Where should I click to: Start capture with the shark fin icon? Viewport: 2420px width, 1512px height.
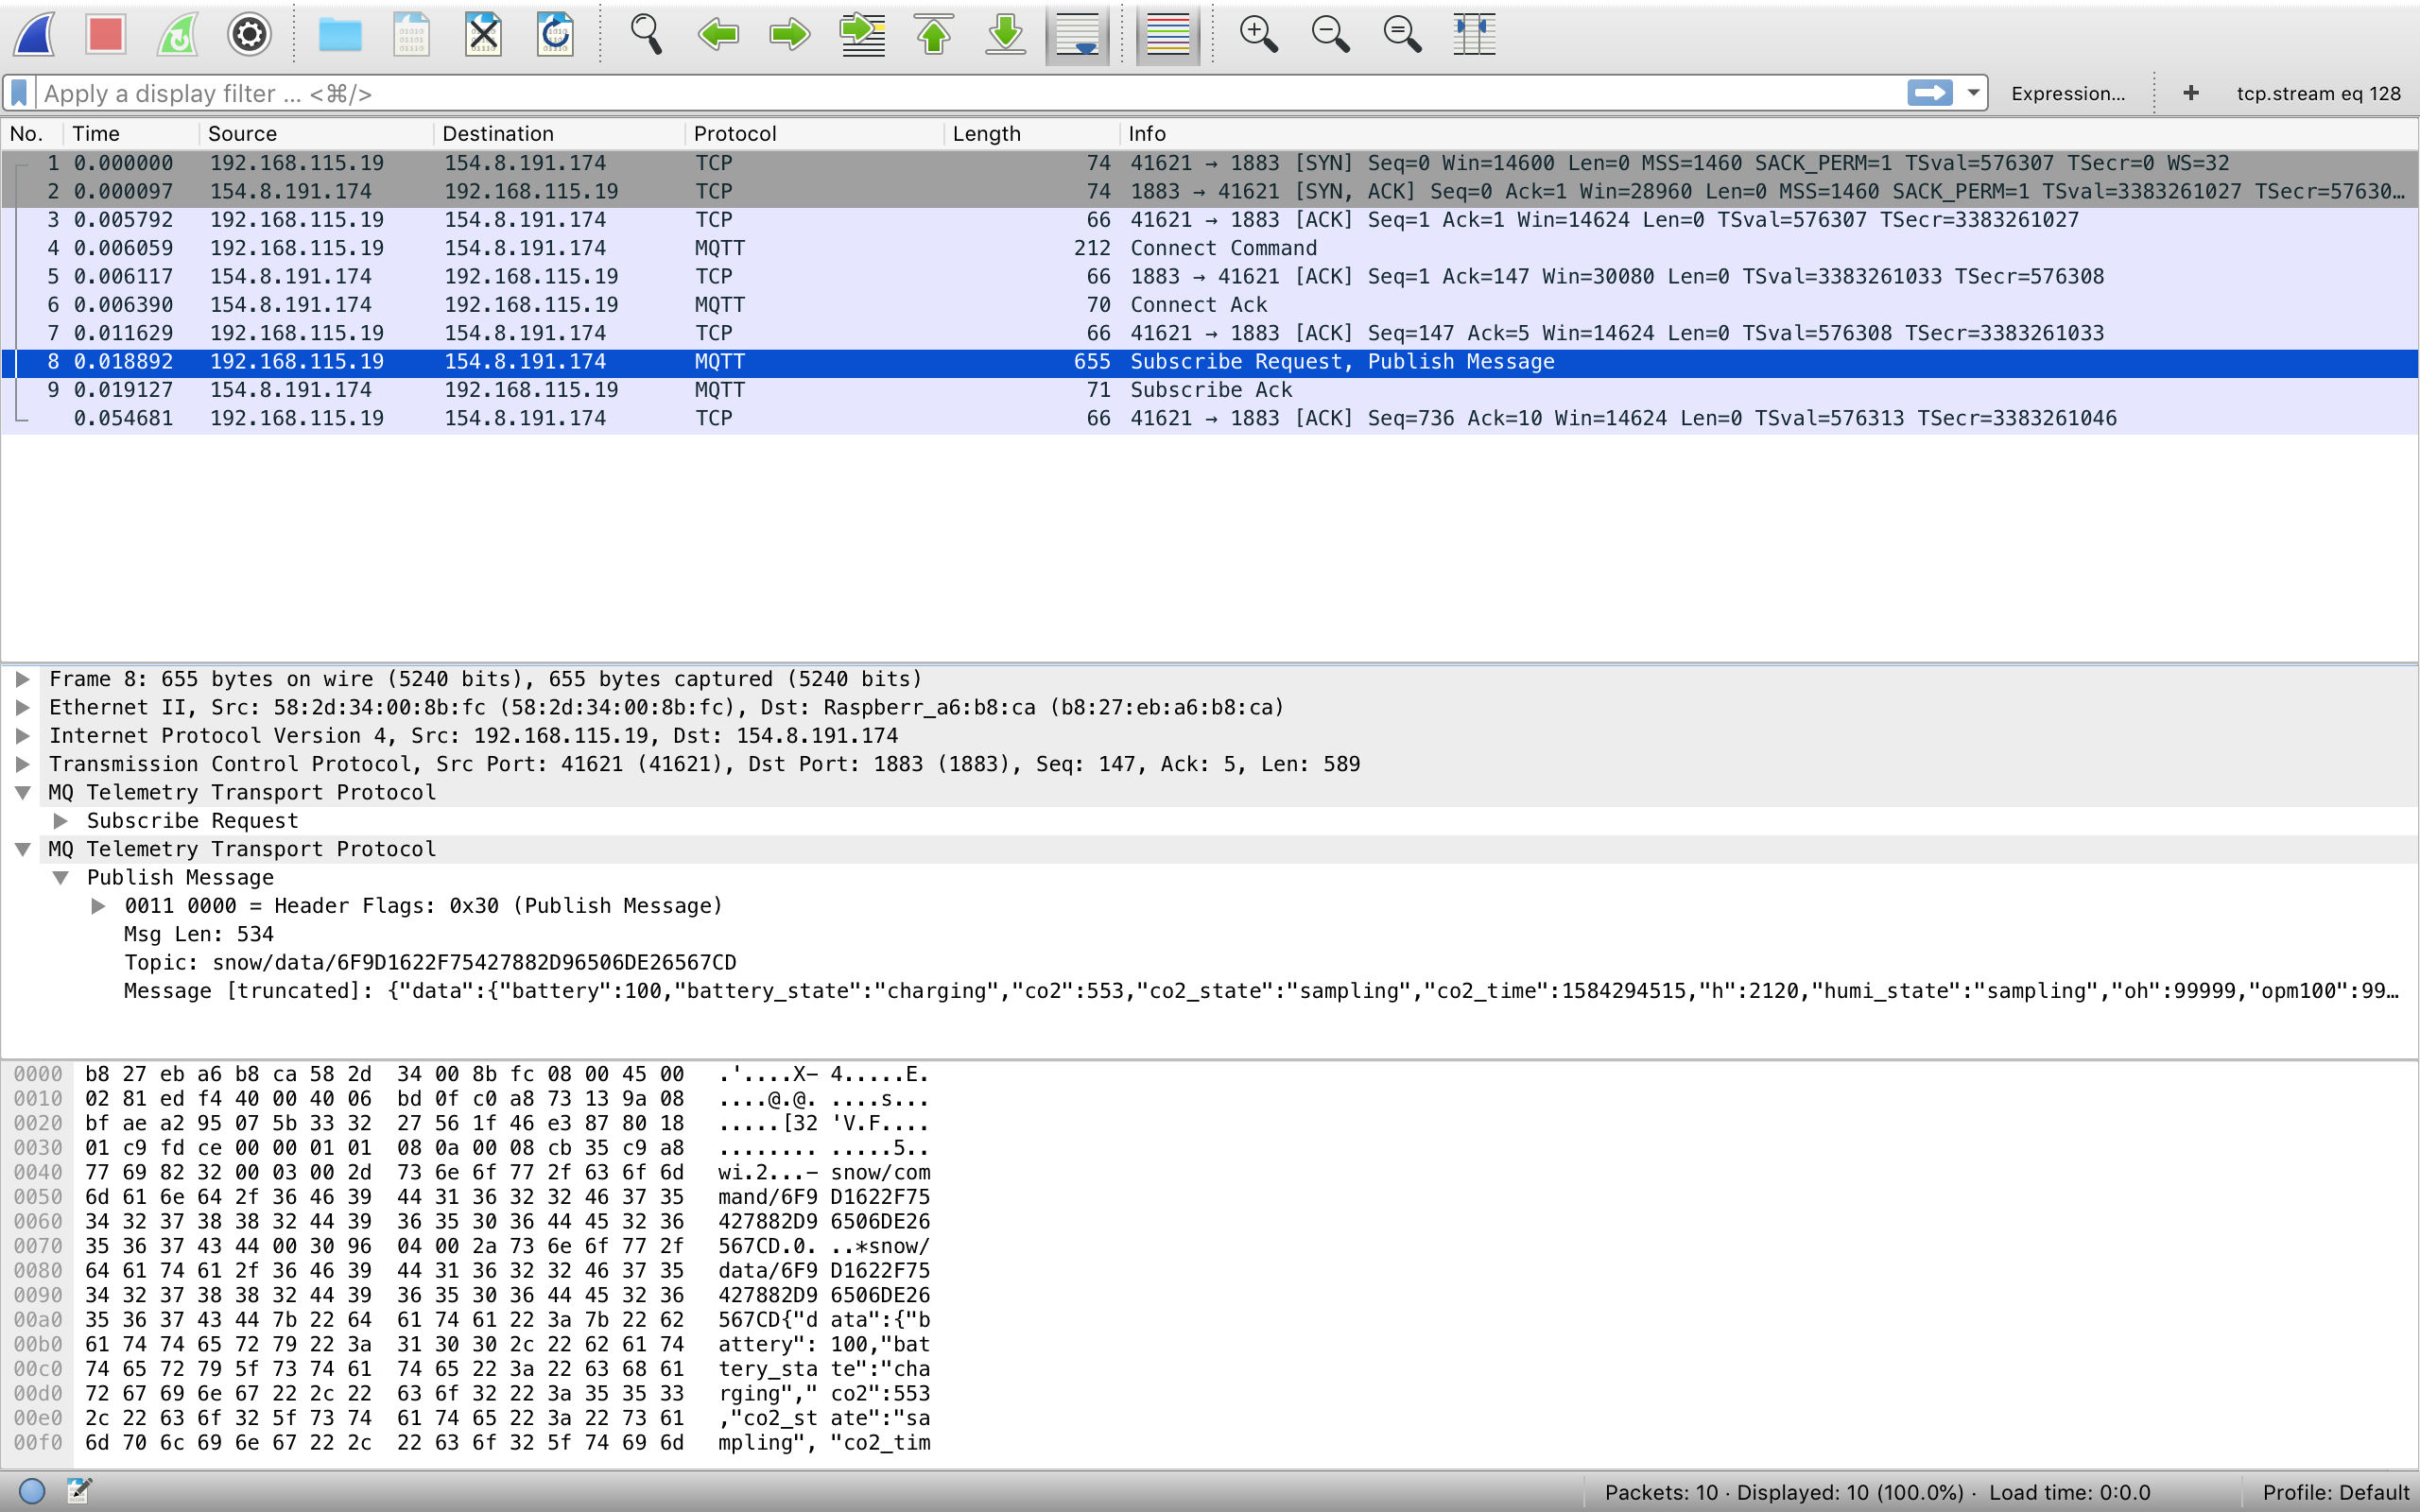click(x=34, y=35)
